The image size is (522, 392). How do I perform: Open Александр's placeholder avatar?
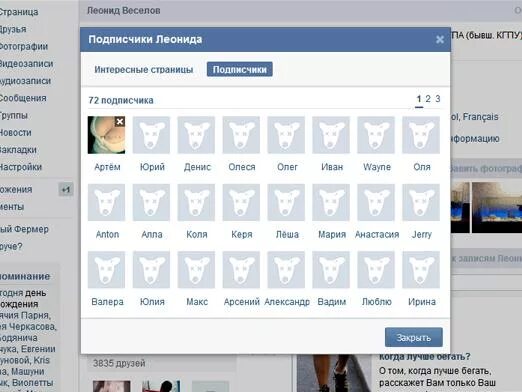286,270
